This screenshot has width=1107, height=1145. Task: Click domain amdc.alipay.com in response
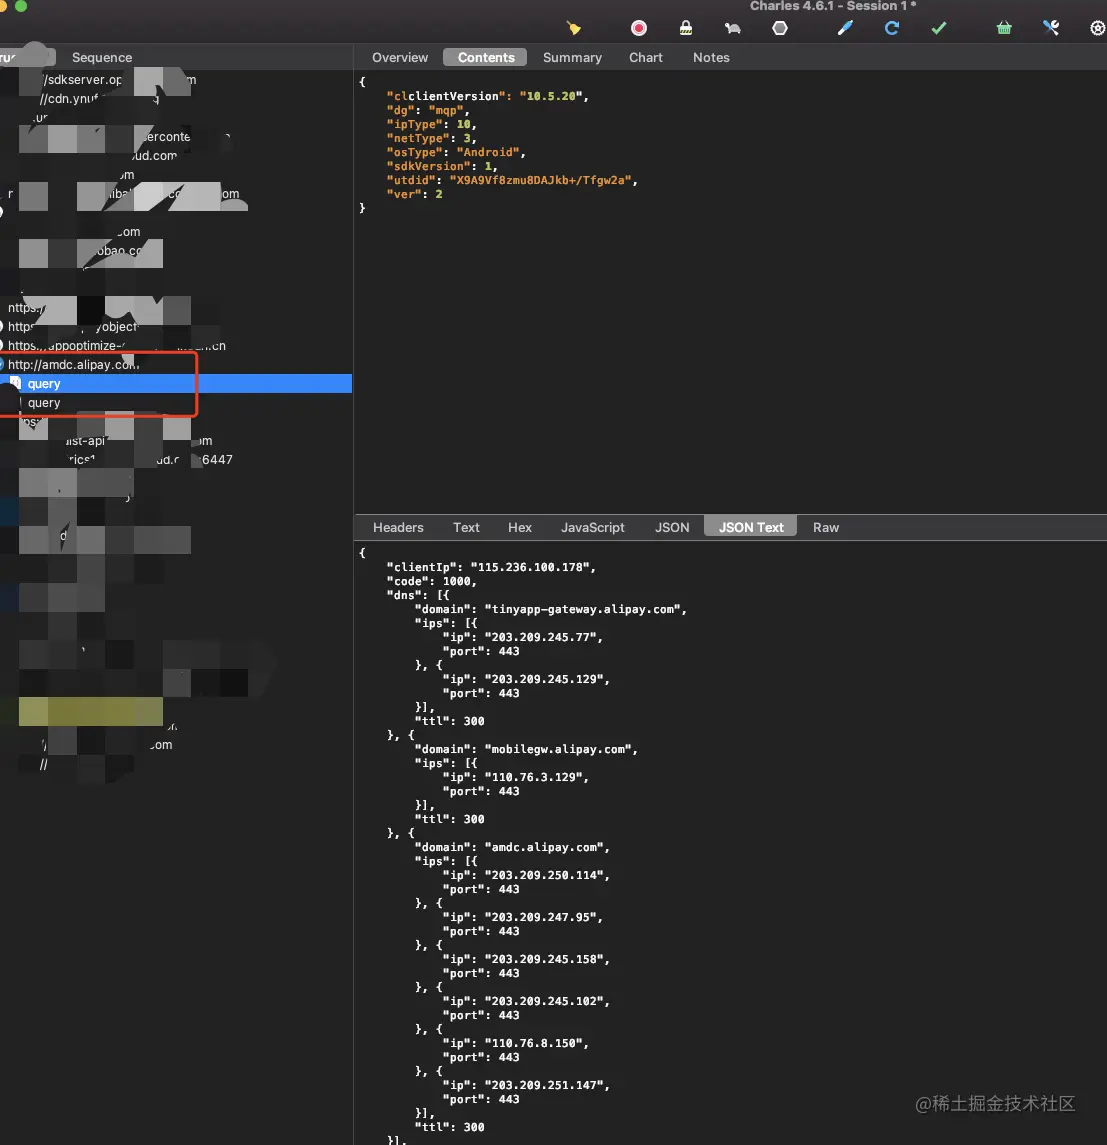(547, 847)
